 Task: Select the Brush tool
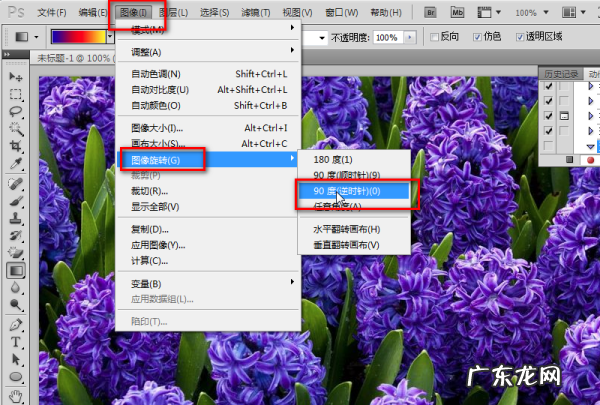coord(16,201)
